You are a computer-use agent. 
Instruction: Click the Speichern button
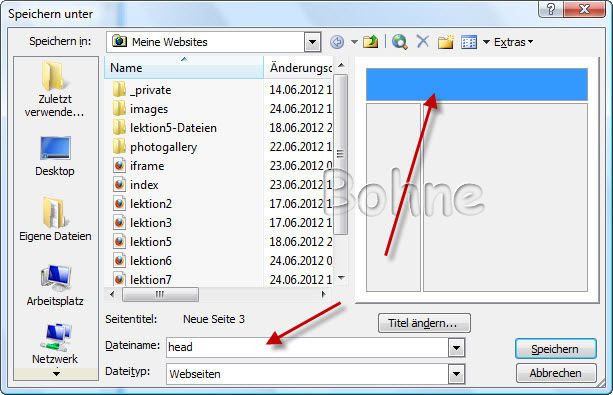click(x=556, y=349)
